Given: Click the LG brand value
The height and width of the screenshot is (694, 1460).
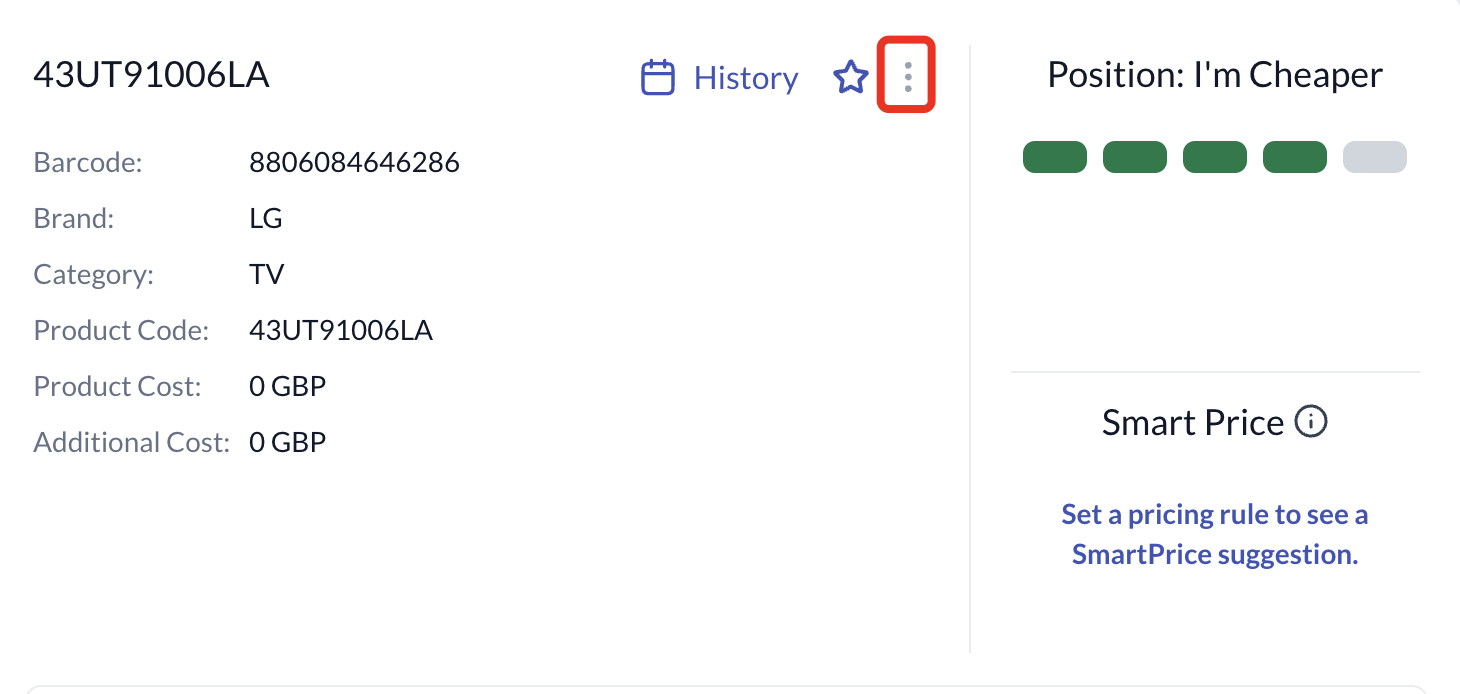Looking at the screenshot, I should 266,218.
